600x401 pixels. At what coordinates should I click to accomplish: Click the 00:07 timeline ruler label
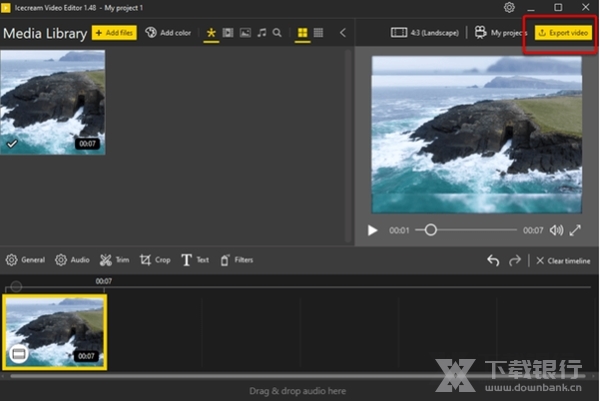click(x=104, y=281)
